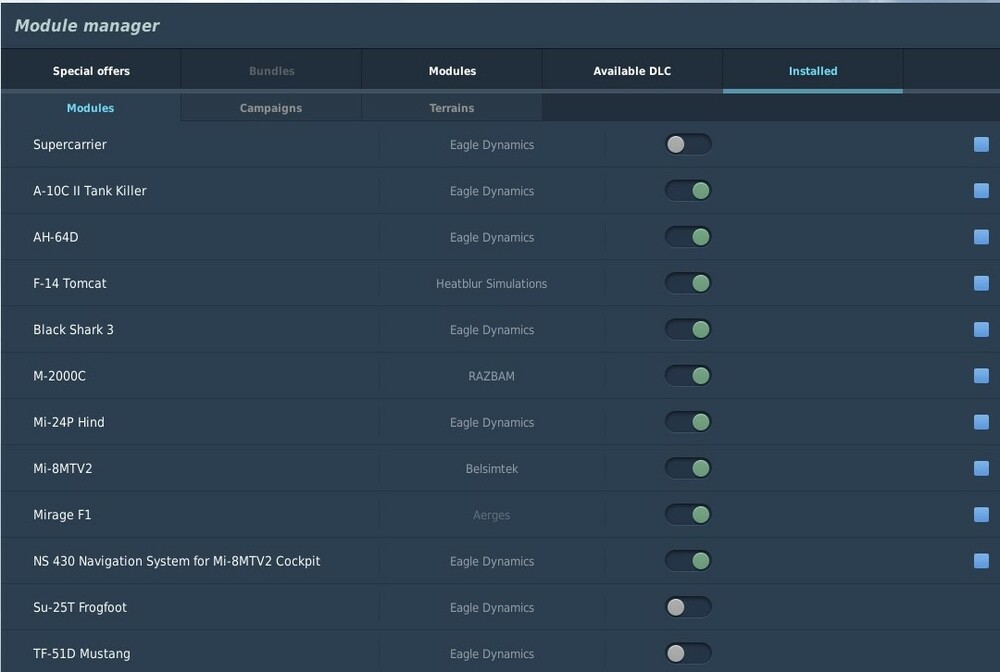This screenshot has height=672, width=1000.
Task: Click the blue square icon for Supercarrier
Action: pyautogui.click(x=981, y=145)
